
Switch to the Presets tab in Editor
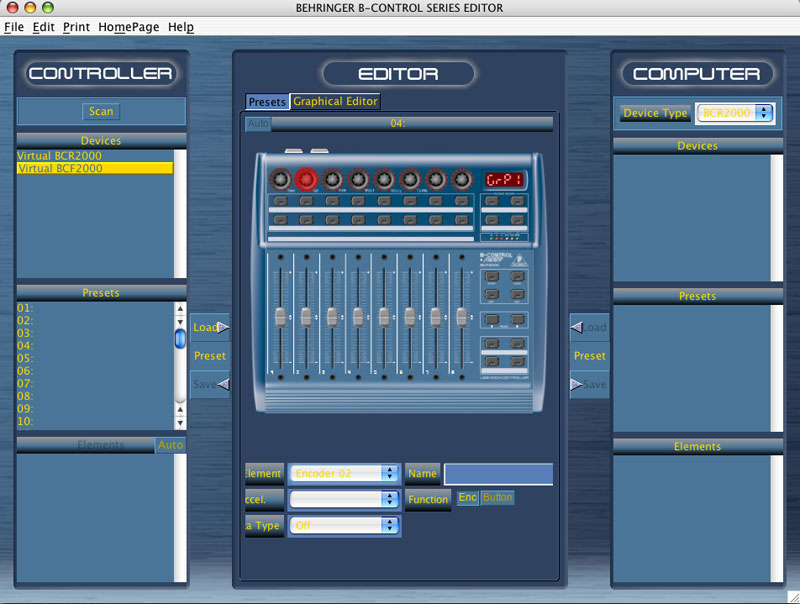[x=267, y=102]
